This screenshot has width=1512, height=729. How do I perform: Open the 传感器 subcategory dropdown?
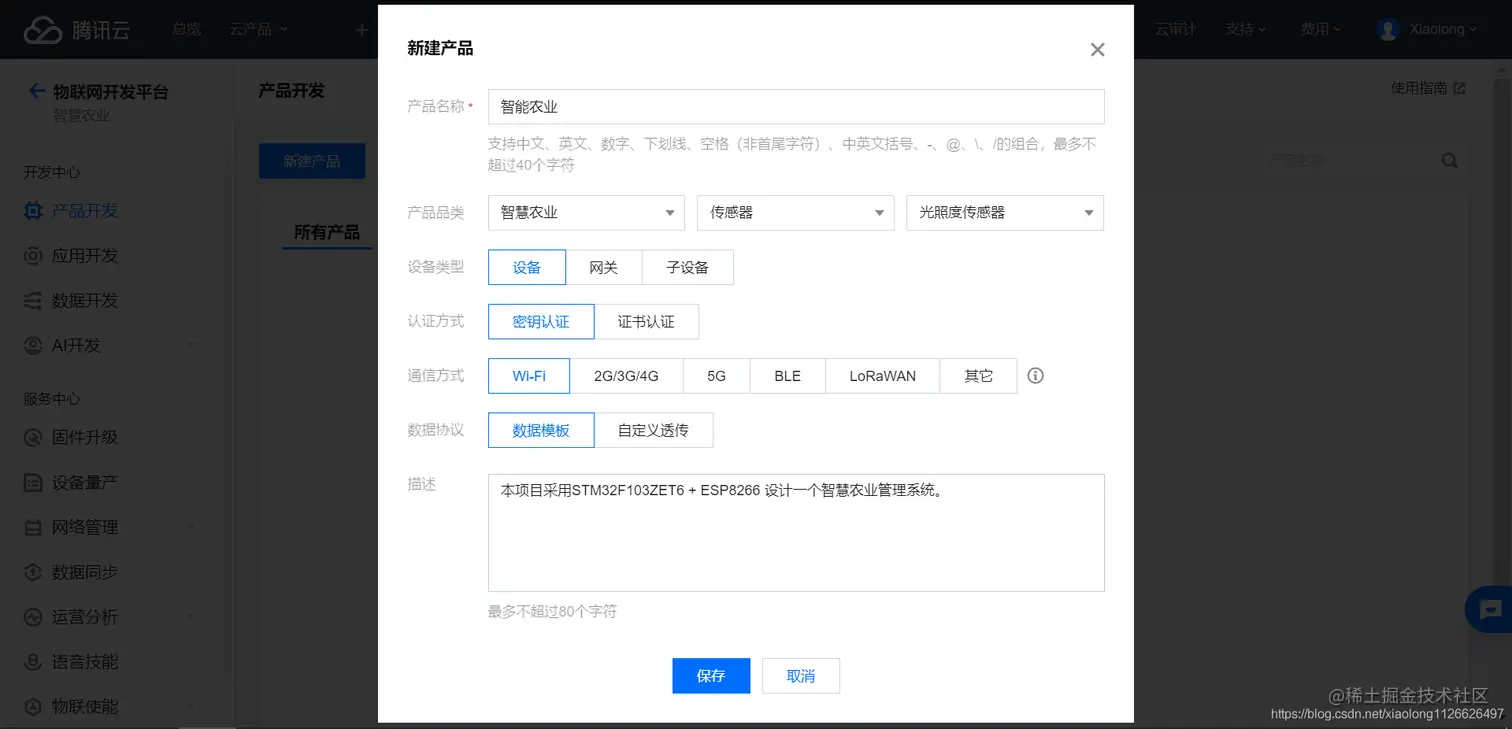click(795, 213)
